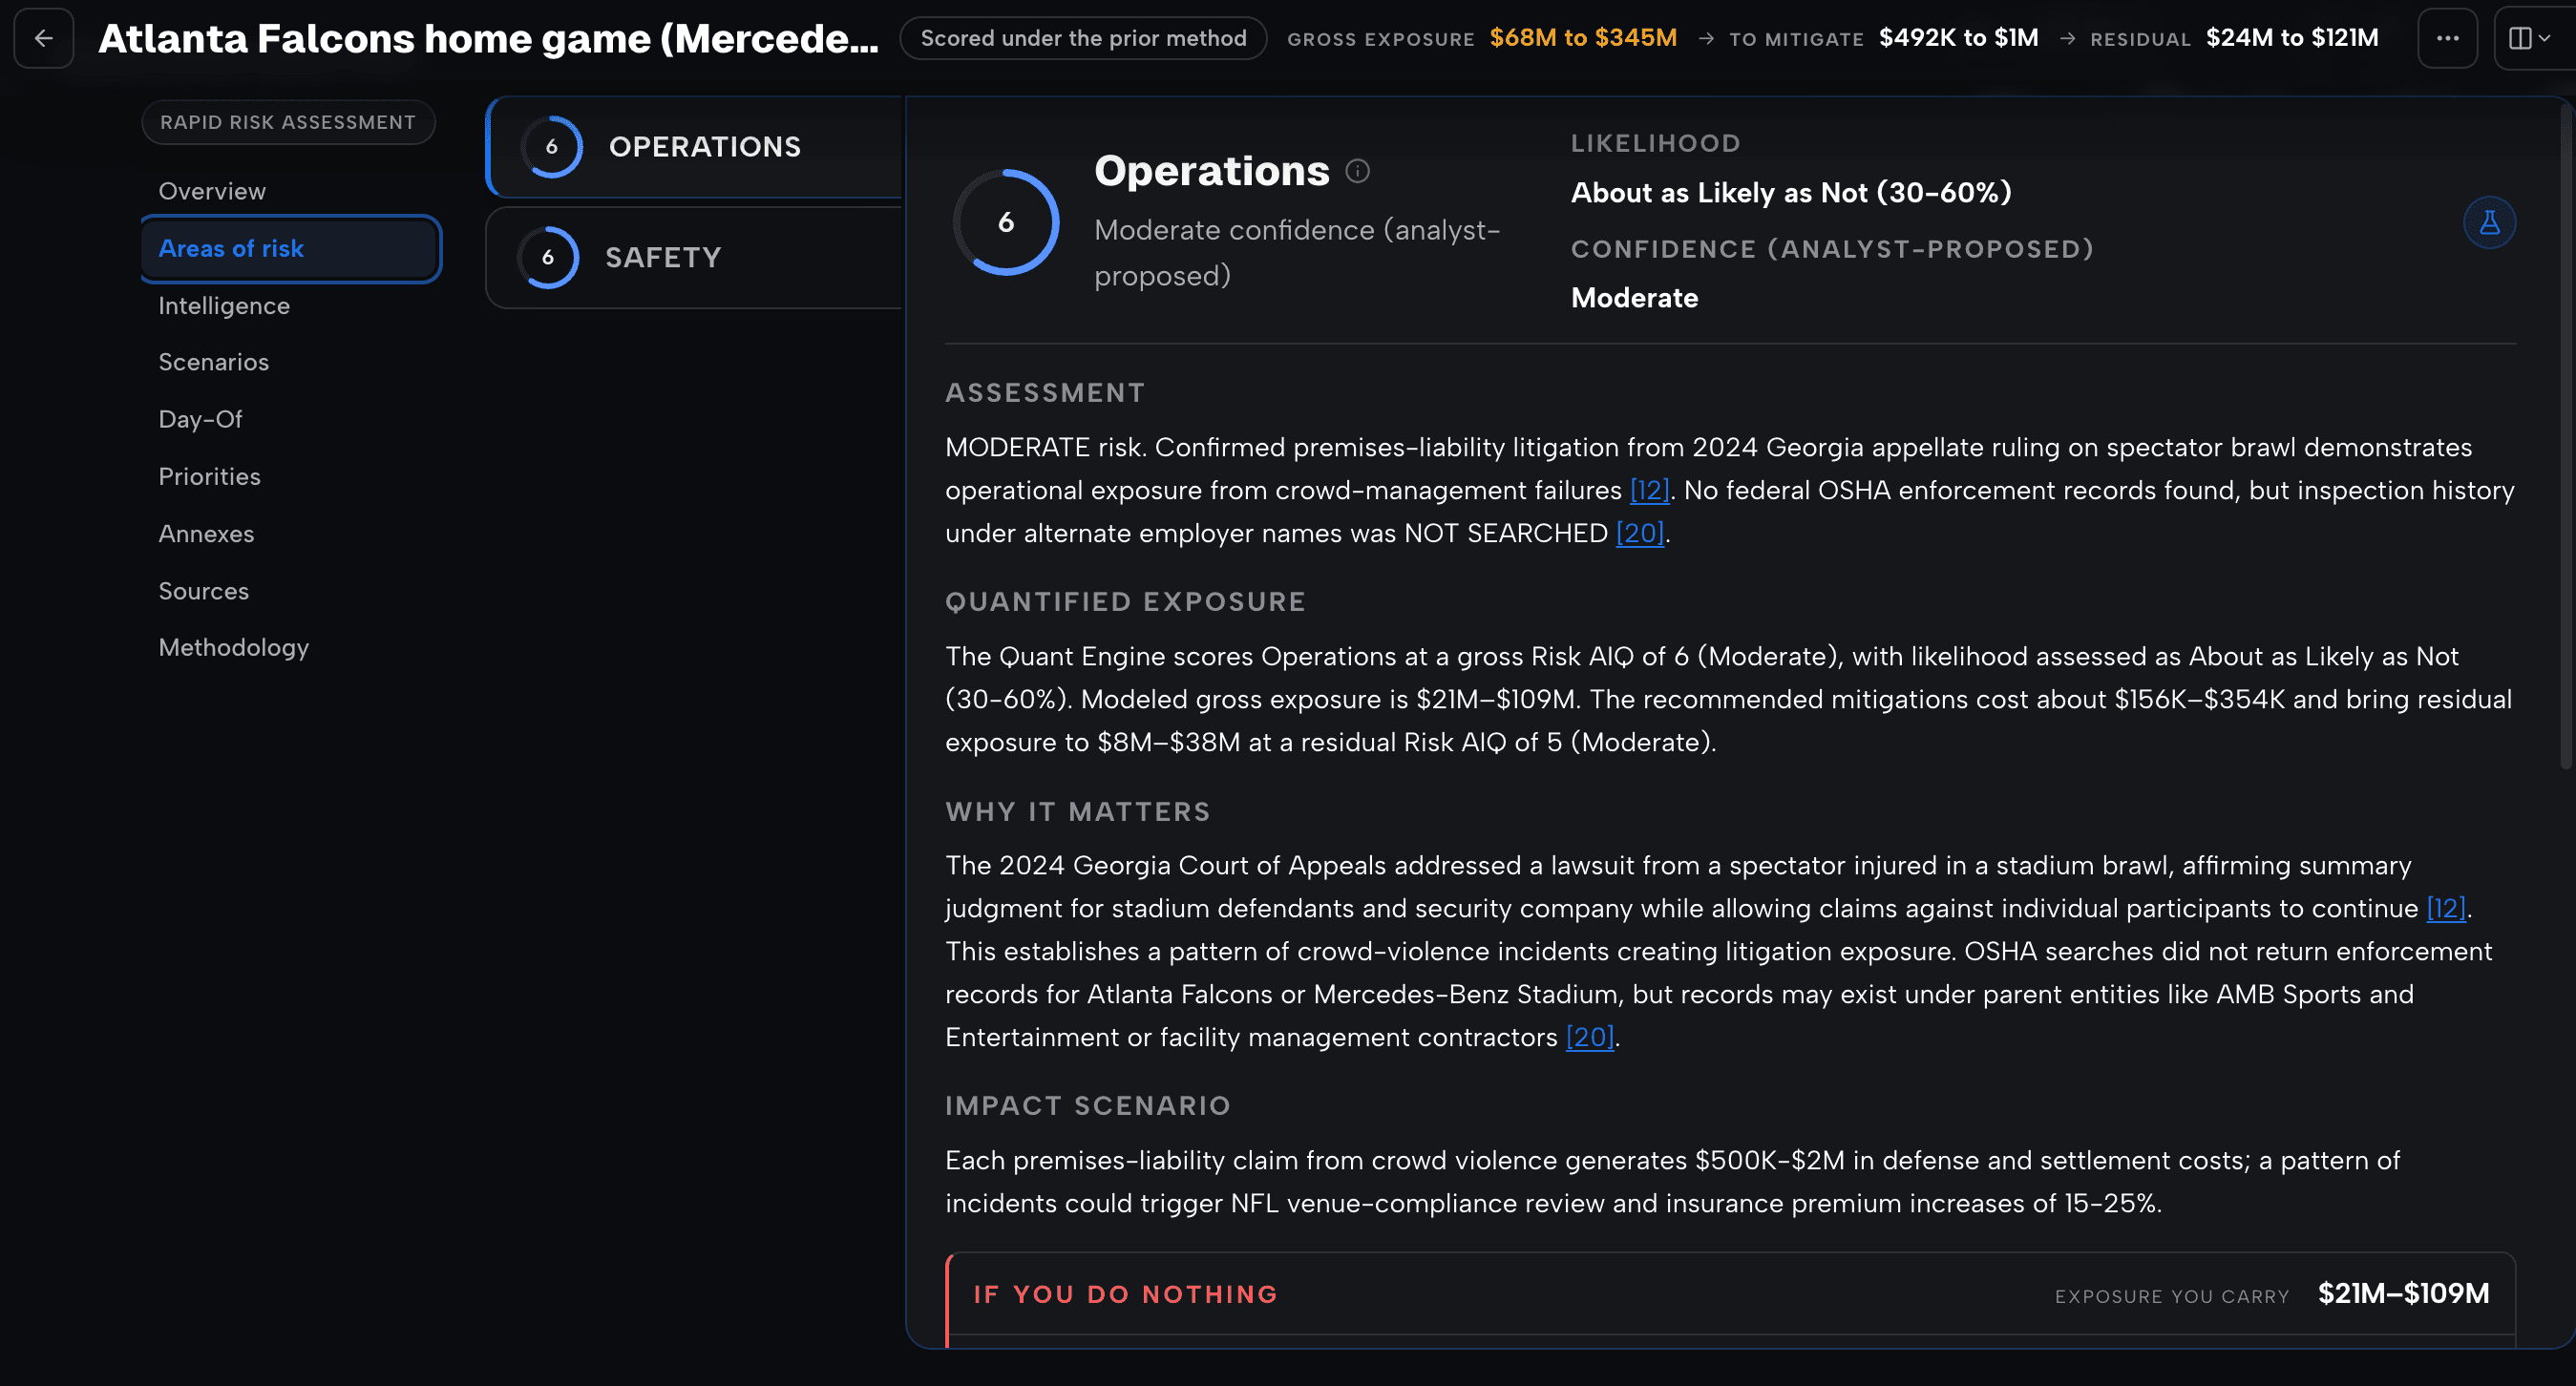View the Sources section
The width and height of the screenshot is (2576, 1386).
coord(203,591)
